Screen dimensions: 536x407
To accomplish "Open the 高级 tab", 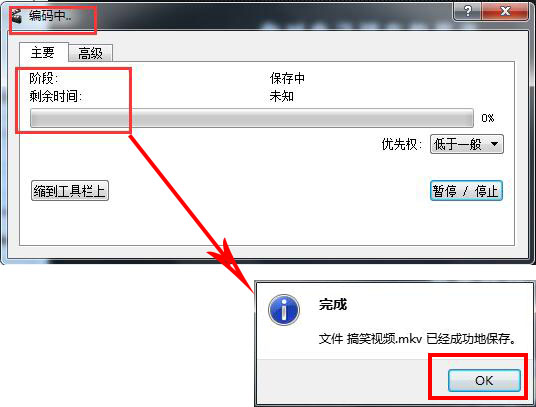I will pyautogui.click(x=91, y=53).
